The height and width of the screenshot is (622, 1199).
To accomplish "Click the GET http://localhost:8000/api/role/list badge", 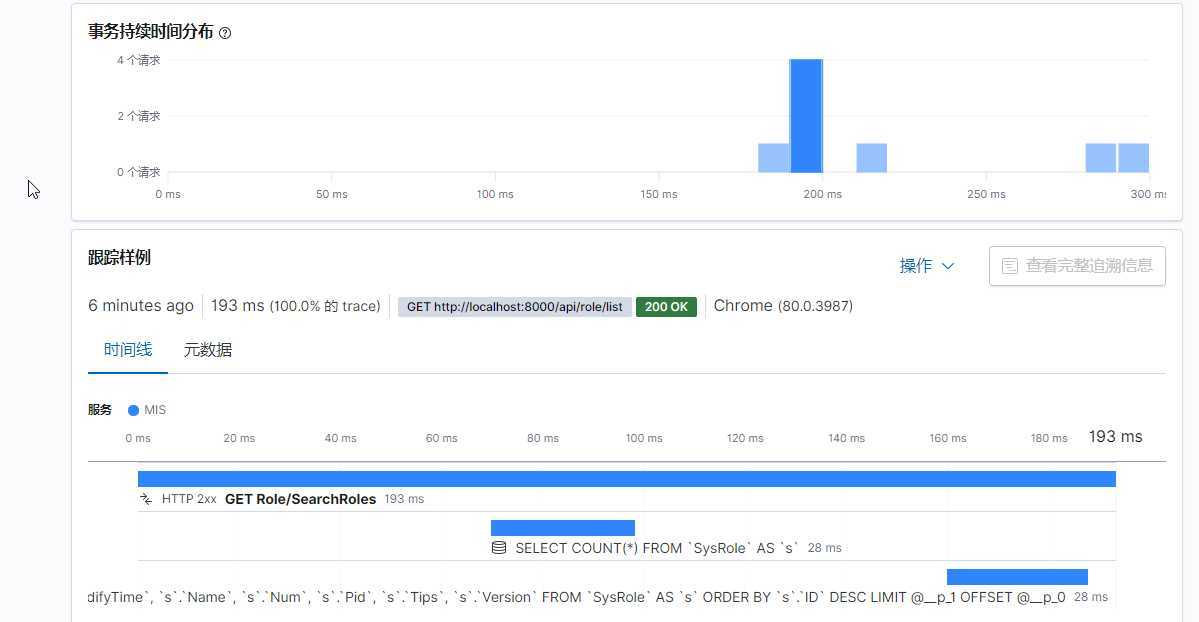I will tap(515, 307).
